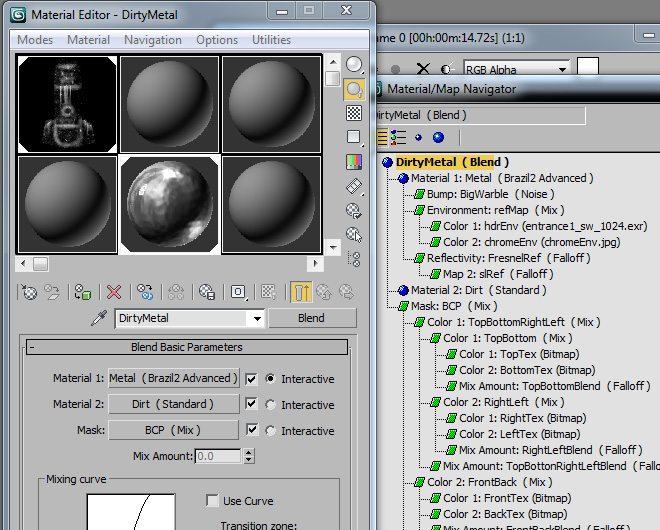
Task: Click the Make Preview icon
Action: 354,186
